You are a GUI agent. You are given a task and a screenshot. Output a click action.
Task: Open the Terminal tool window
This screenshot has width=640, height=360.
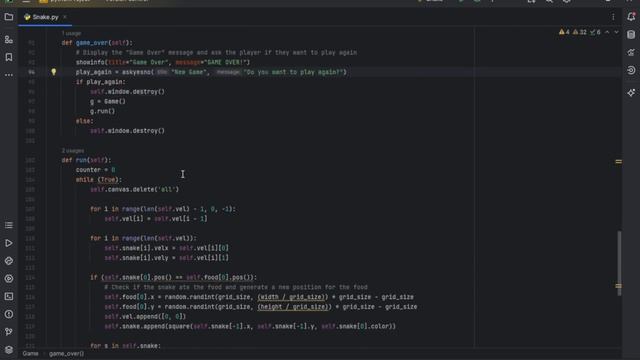[x=9, y=296]
